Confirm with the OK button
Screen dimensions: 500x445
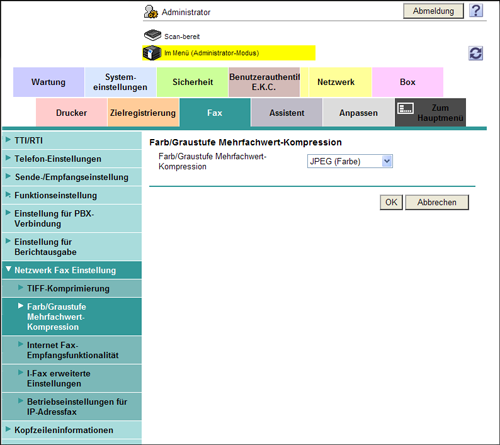391,202
